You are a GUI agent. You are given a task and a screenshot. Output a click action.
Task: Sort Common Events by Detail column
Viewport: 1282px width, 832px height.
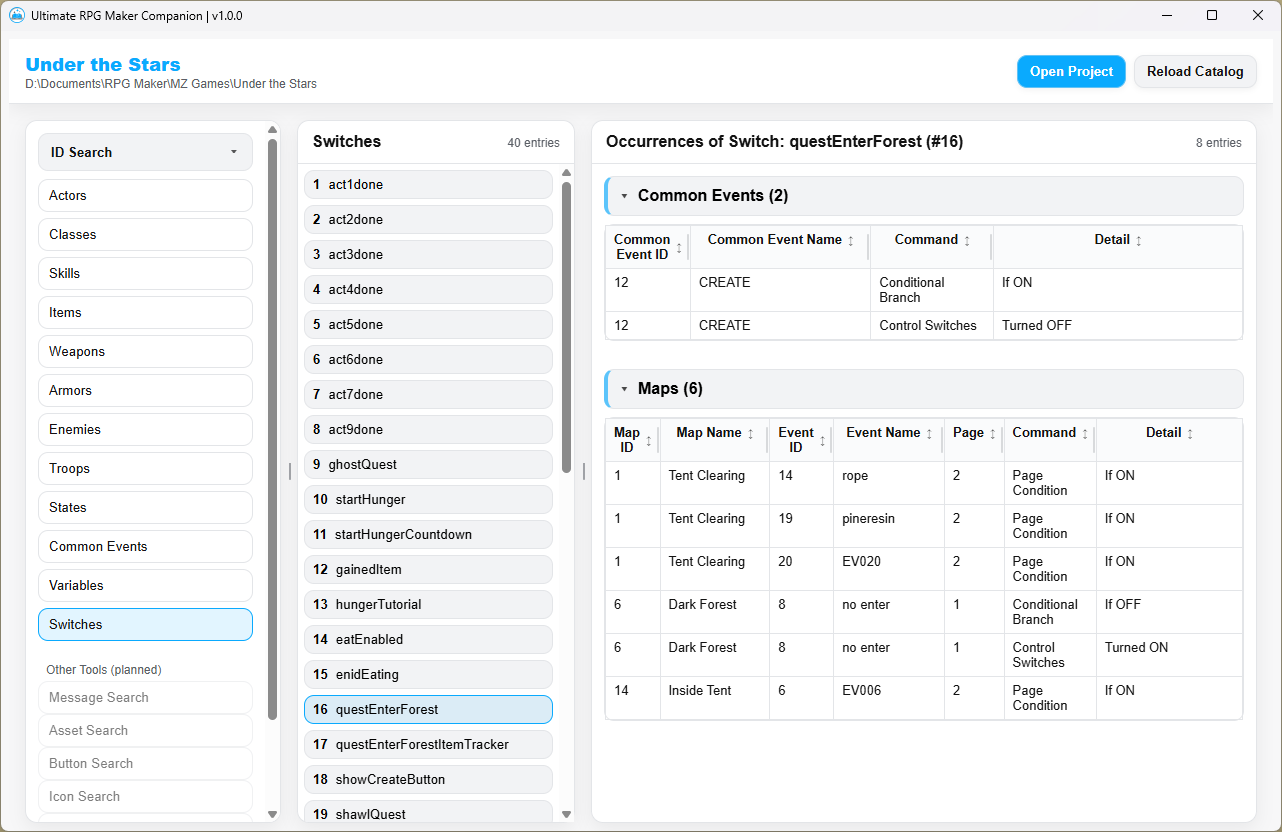coord(1118,240)
